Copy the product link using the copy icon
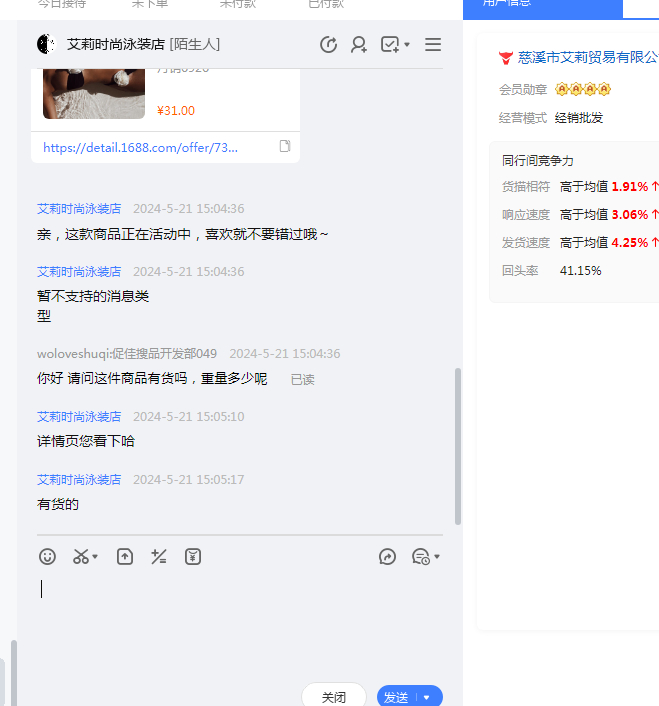The width and height of the screenshot is (659, 706). (285, 146)
